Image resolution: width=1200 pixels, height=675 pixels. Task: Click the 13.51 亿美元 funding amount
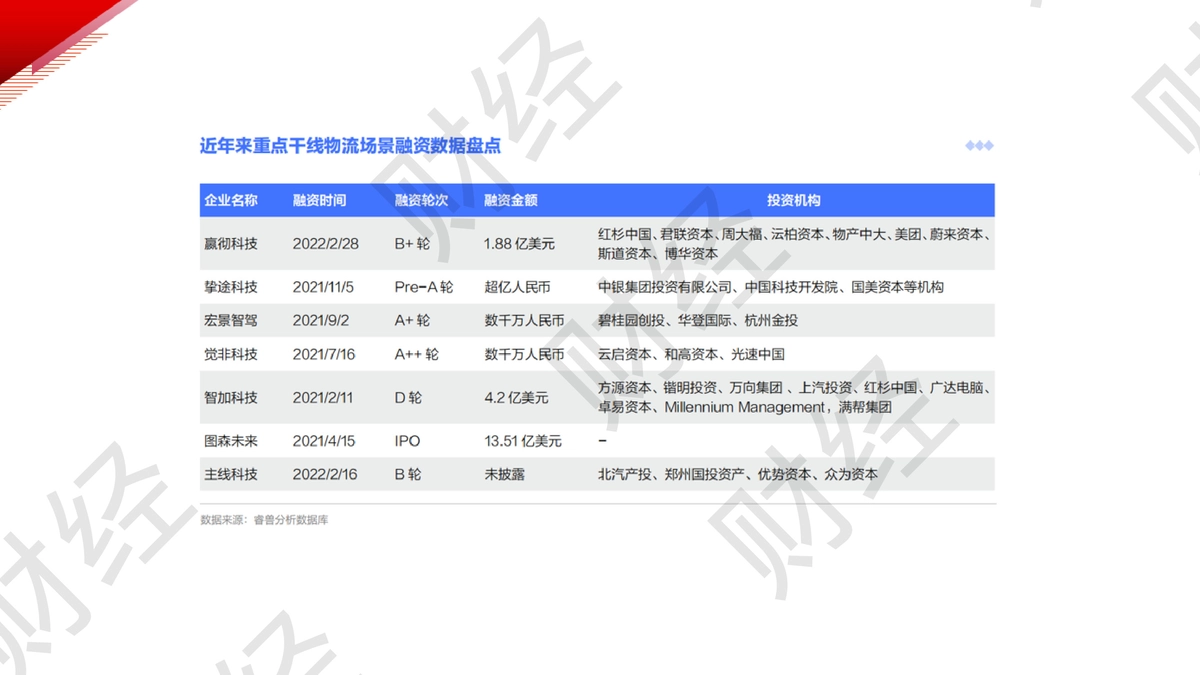523,441
